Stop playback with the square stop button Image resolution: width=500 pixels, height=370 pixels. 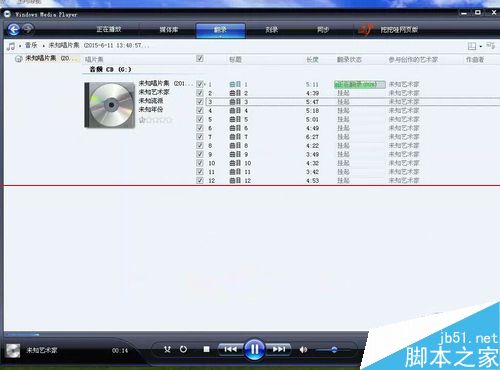coord(206,349)
